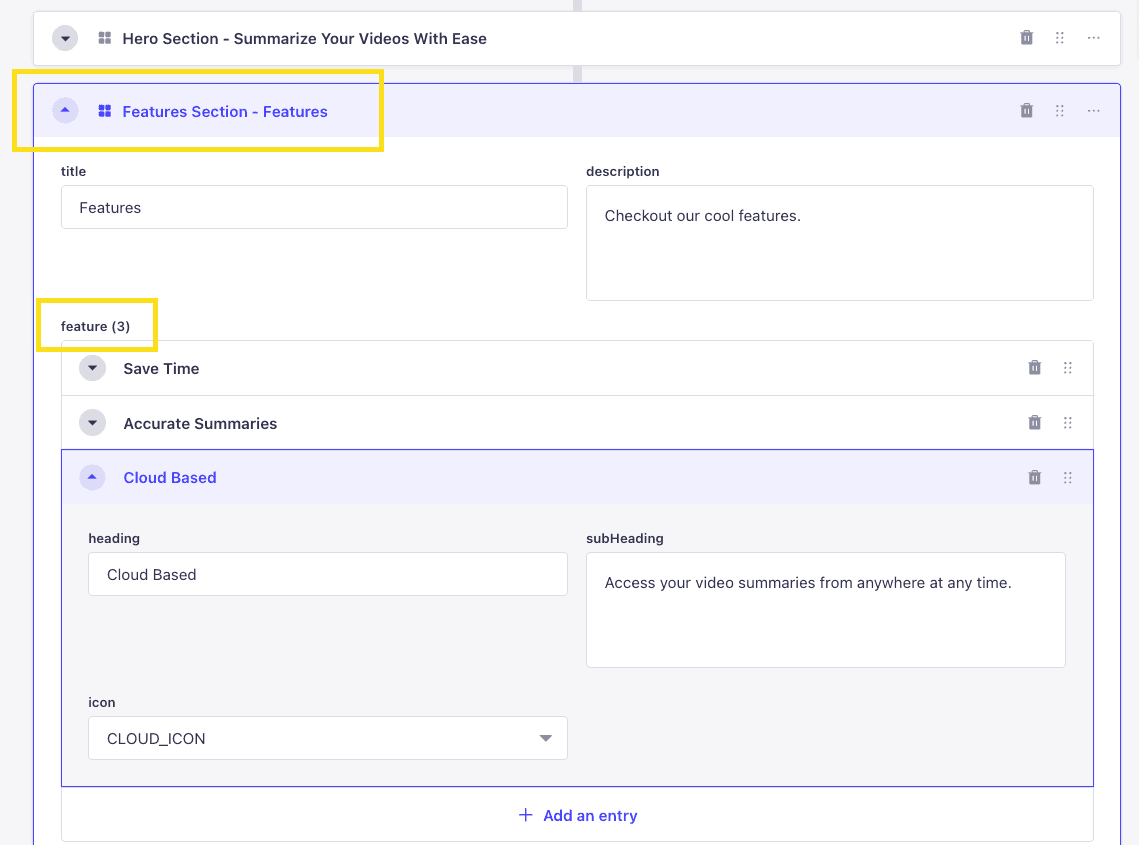Click drag handle of Save Time entry
Image resolution: width=1139 pixels, height=845 pixels.
[x=1068, y=368]
